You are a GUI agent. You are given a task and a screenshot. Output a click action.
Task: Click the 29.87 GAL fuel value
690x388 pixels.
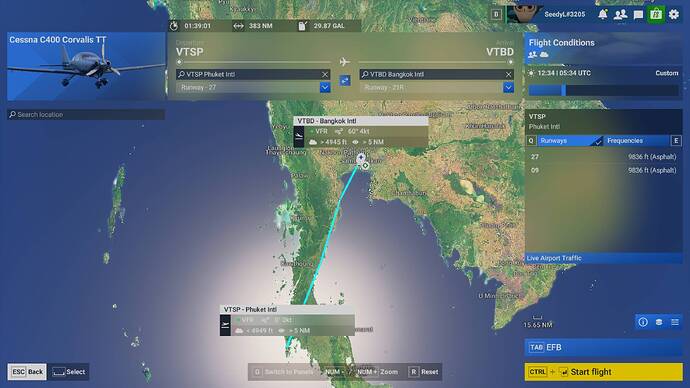pos(329,26)
